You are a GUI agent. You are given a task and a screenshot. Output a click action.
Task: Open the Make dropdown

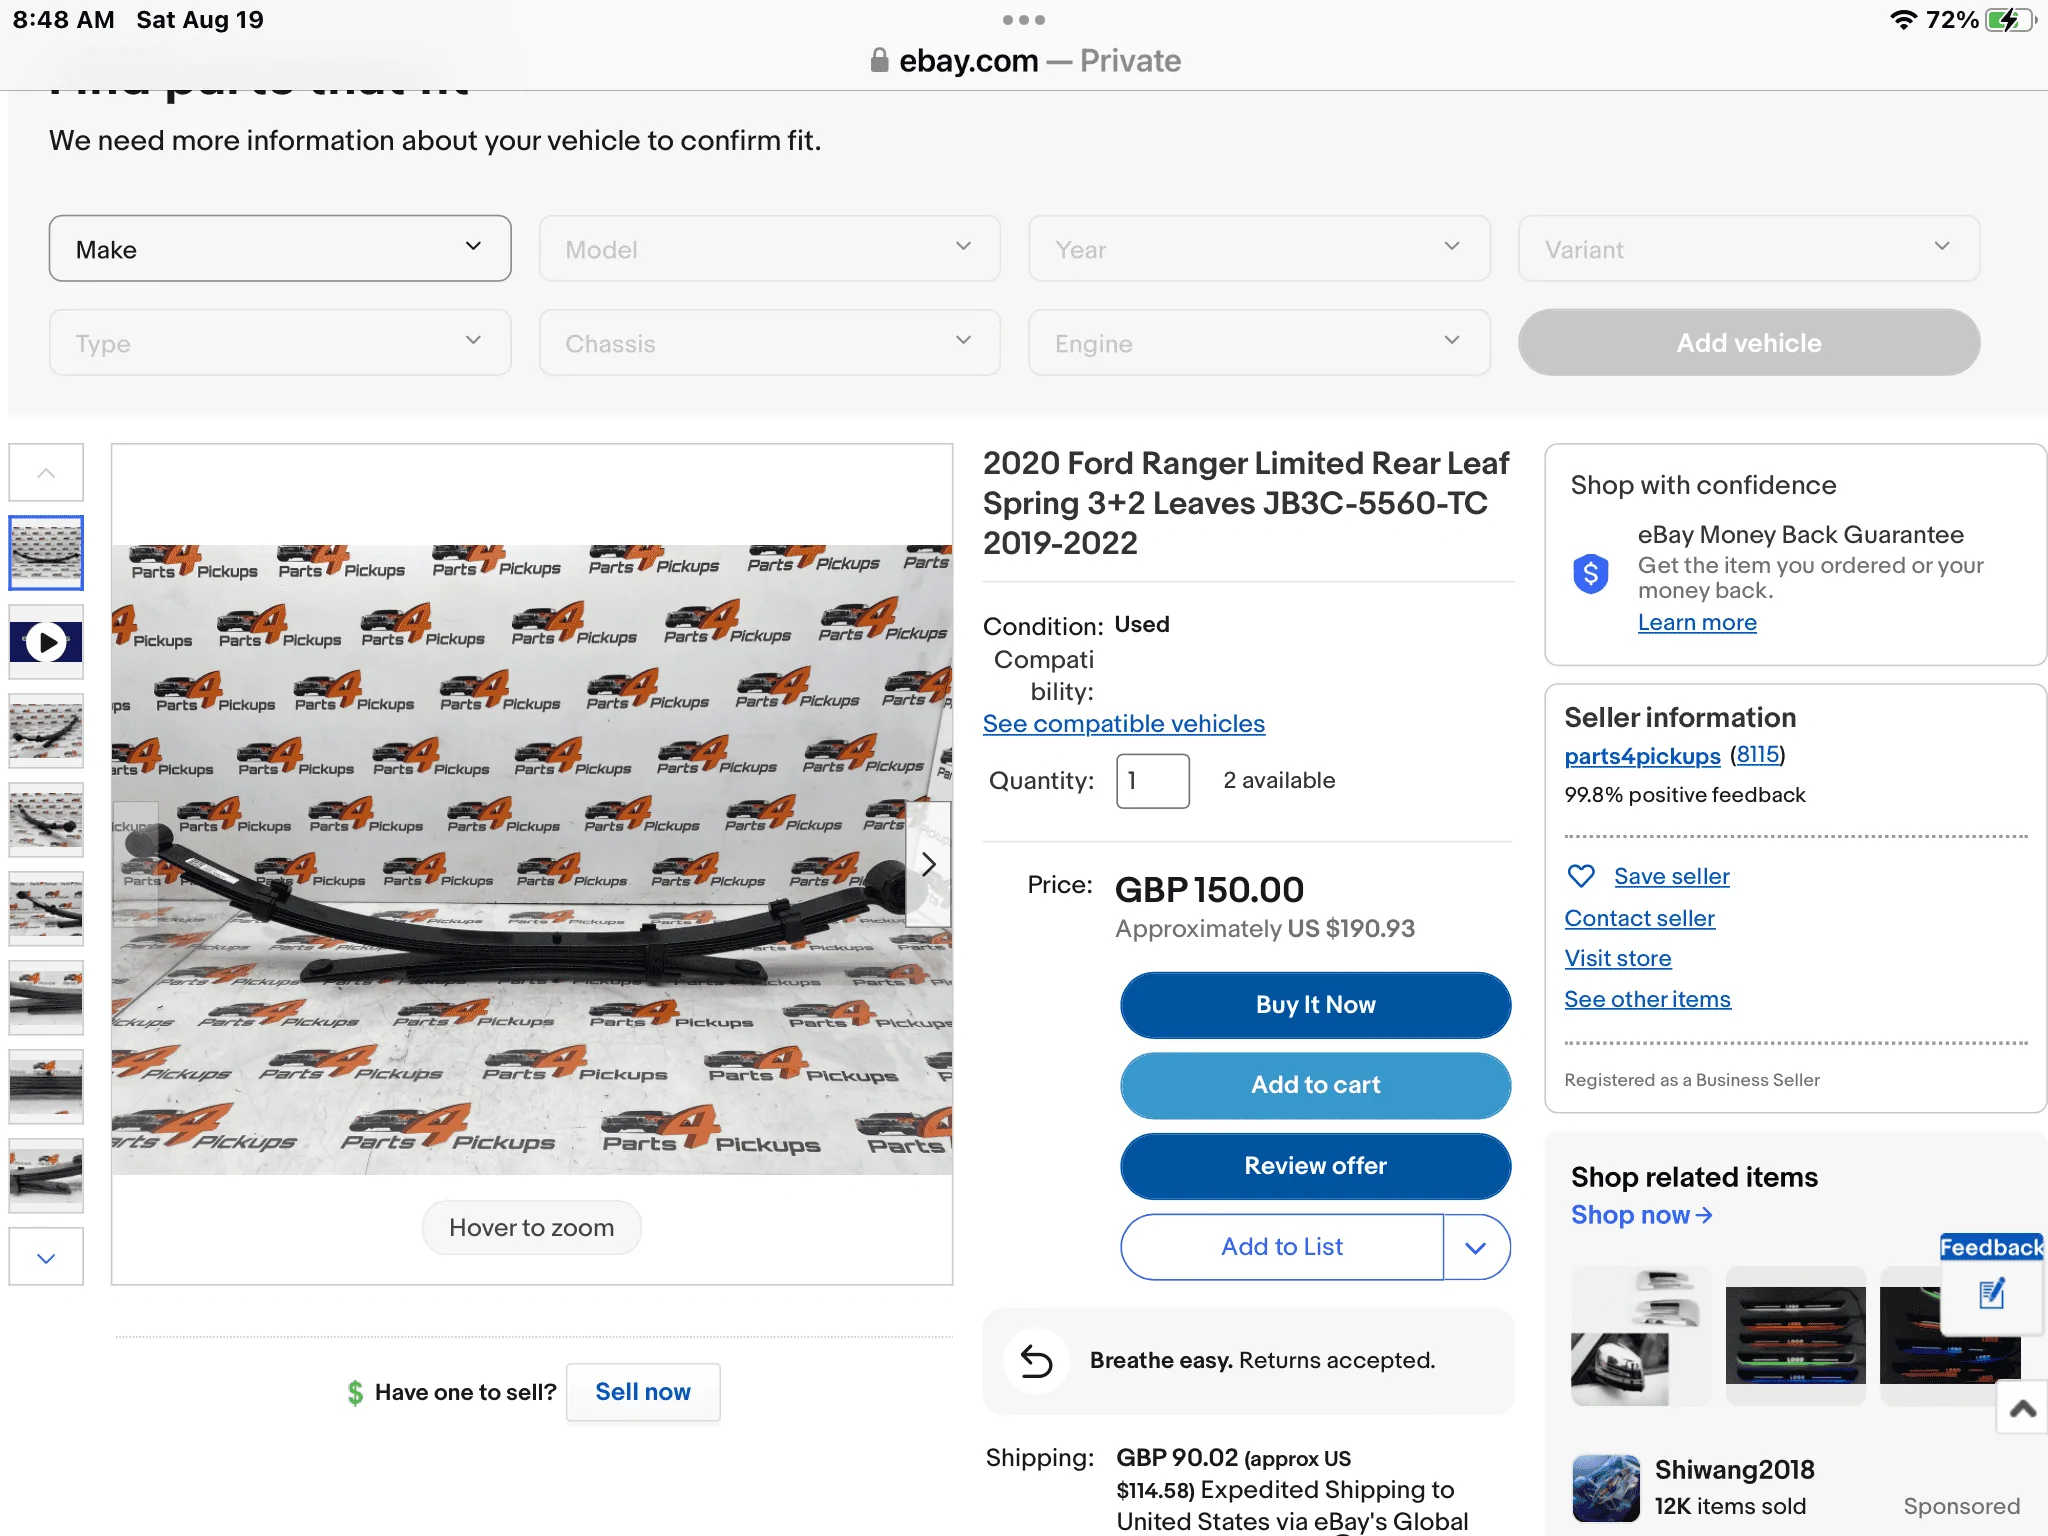[x=280, y=249]
